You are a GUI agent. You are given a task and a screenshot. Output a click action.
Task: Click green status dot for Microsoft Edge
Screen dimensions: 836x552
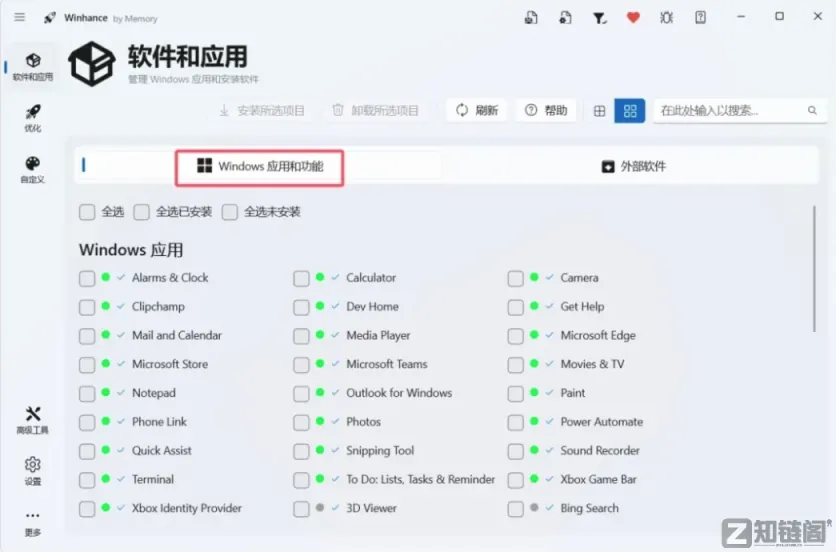click(534, 334)
